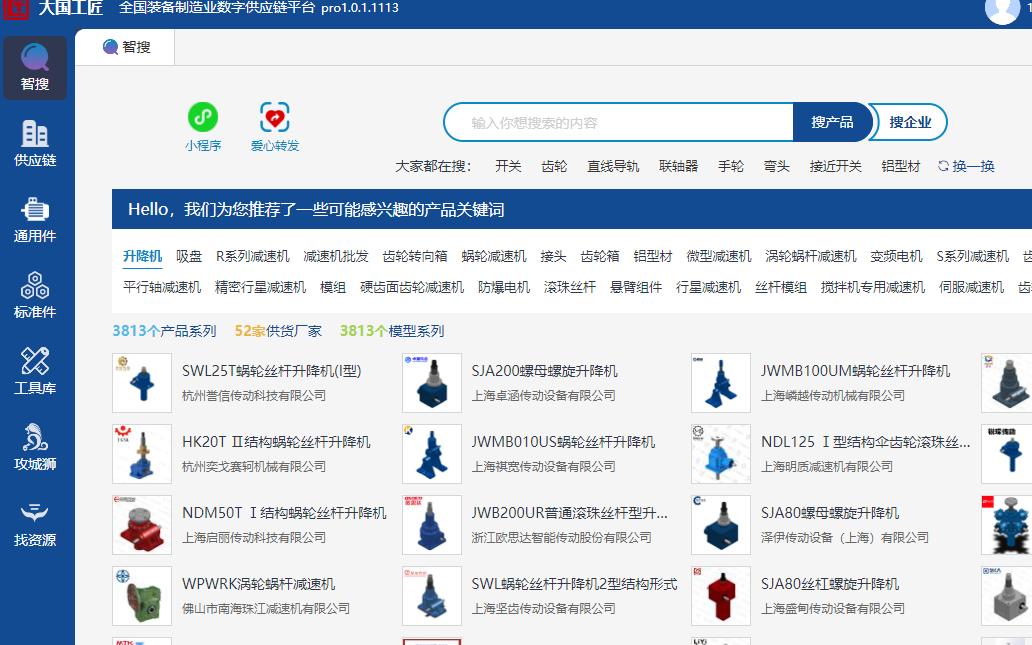Click the 搜企业 button
Image resolution: width=1032 pixels, height=645 pixels.
pos(910,122)
